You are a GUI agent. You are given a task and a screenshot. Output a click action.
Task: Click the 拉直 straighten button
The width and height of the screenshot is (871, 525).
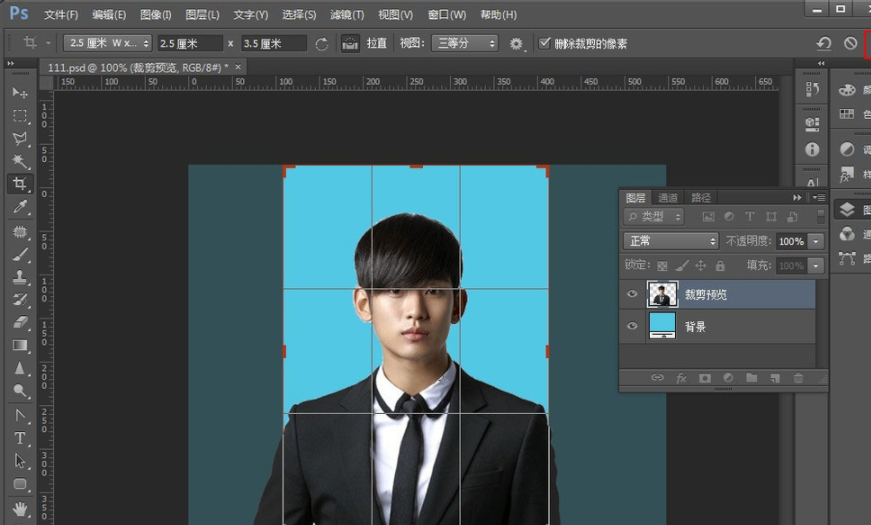377,44
